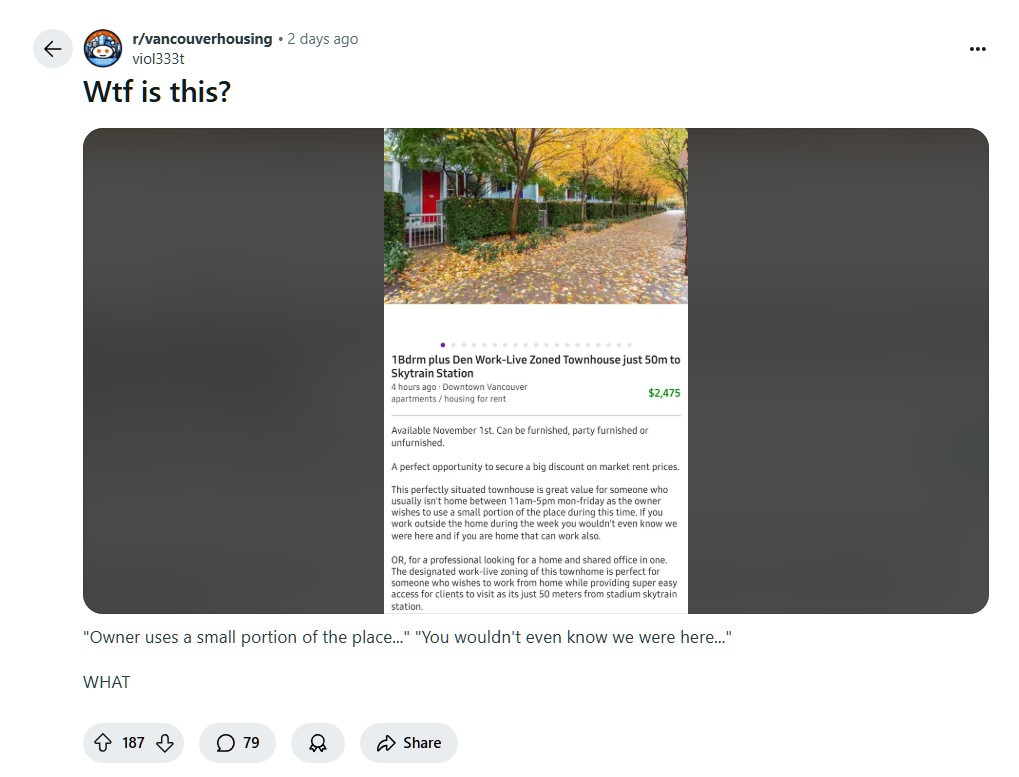
Task: Open the listing screenshot image
Action: [535, 370]
